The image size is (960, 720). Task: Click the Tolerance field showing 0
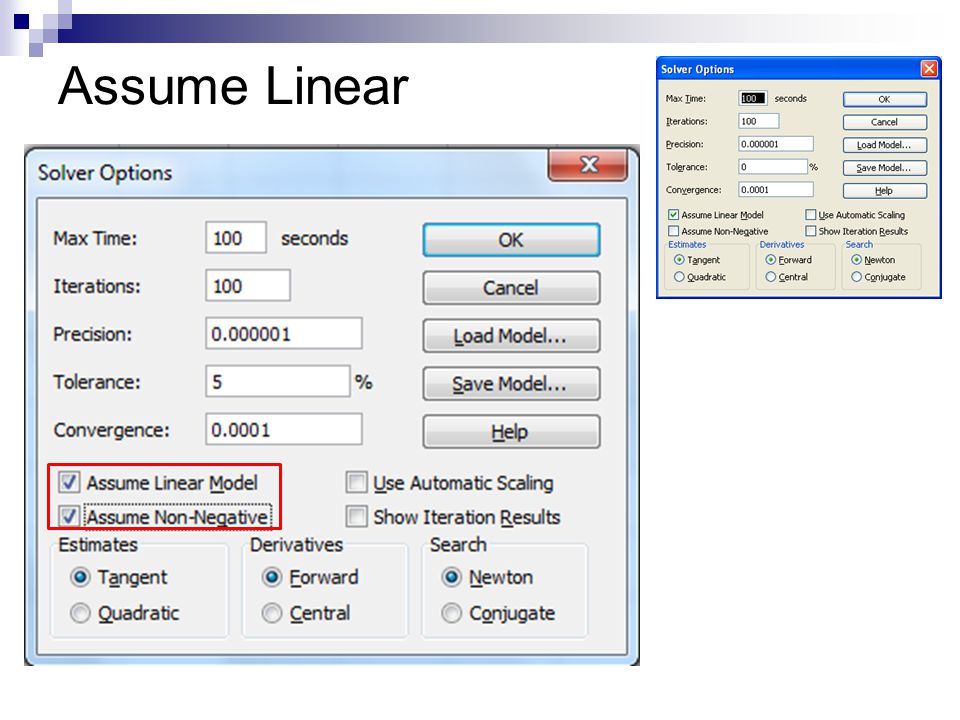[x=773, y=167]
